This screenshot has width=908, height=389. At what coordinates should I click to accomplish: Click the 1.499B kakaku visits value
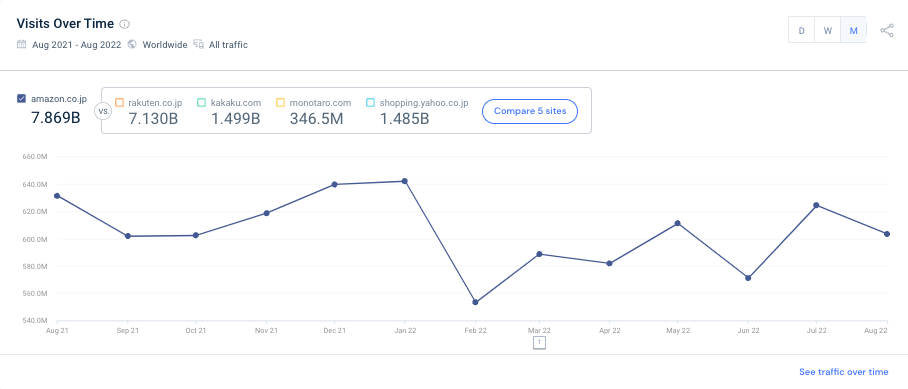(235, 119)
